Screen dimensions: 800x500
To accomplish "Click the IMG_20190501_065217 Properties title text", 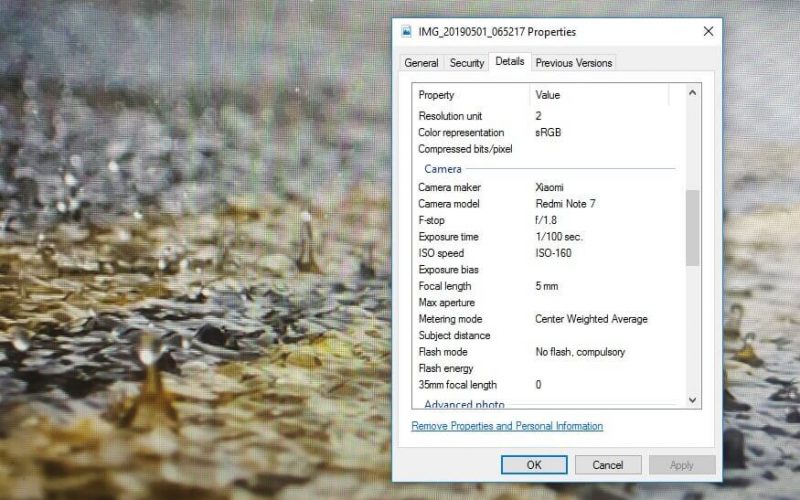I will pos(497,32).
